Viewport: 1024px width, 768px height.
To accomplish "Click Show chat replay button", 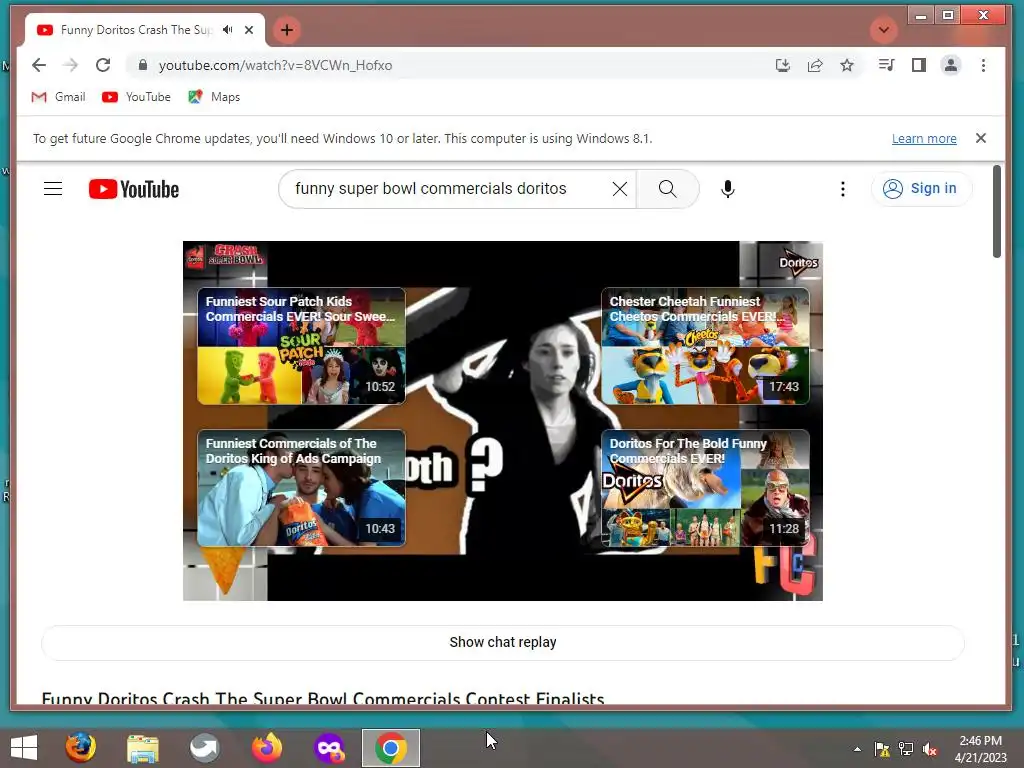I will tap(503, 643).
